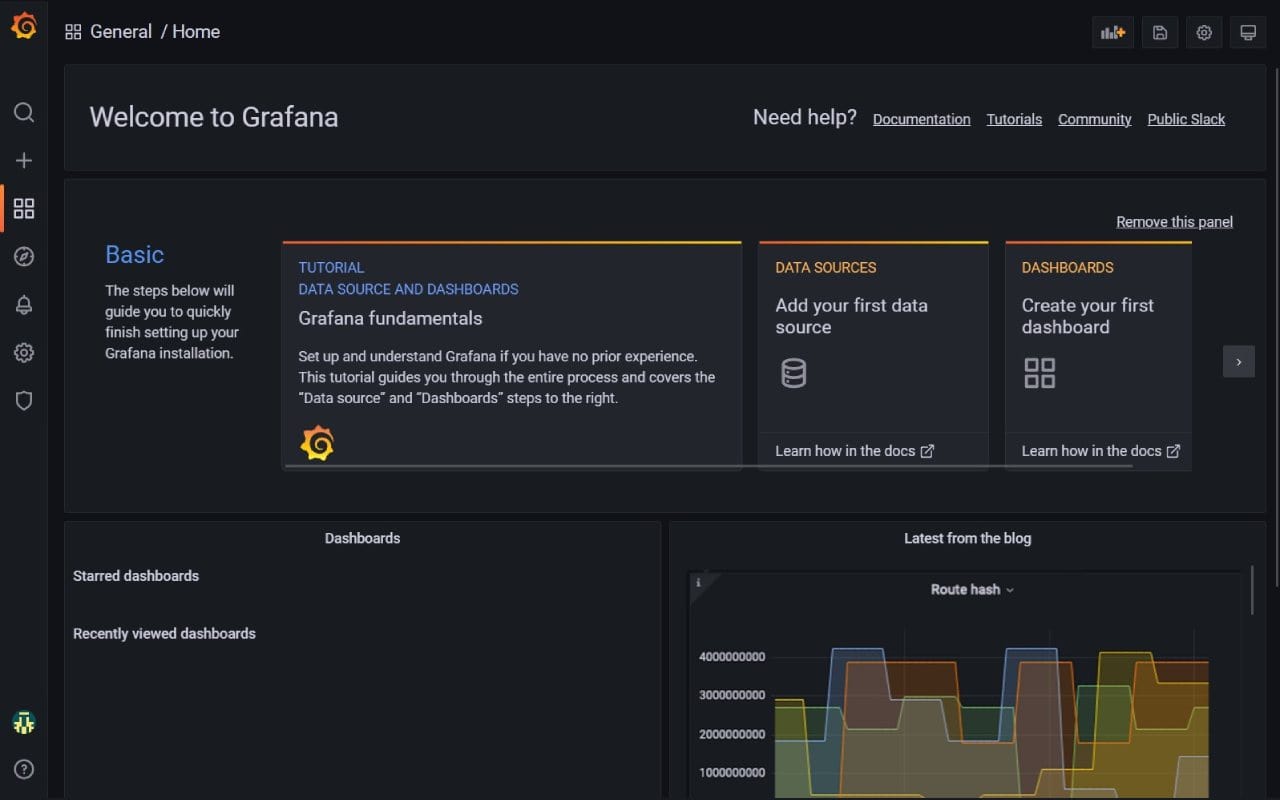Click the plus icon to create new content
The width and height of the screenshot is (1280, 800).
pos(24,160)
